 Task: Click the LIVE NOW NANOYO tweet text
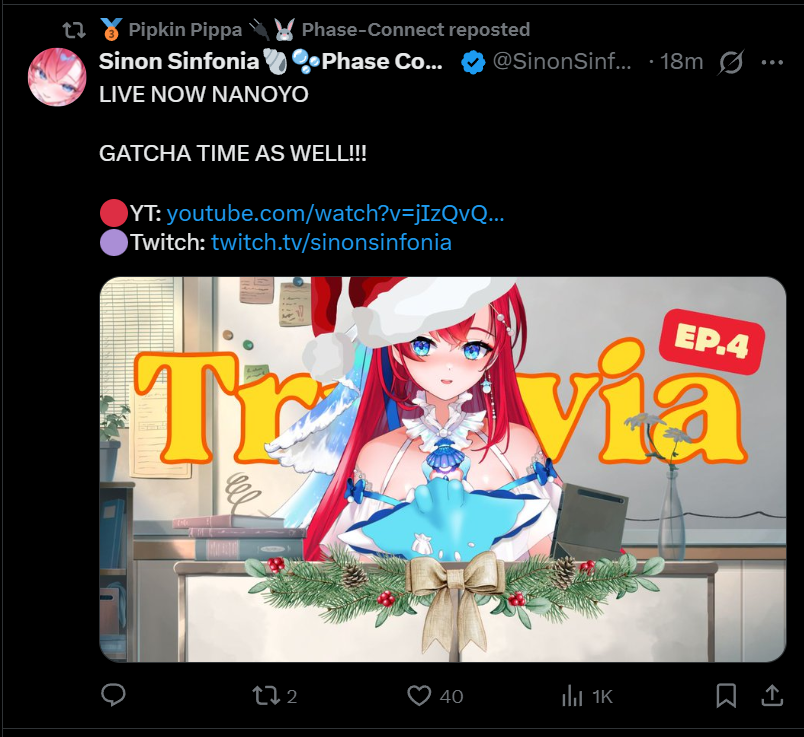coord(204,94)
